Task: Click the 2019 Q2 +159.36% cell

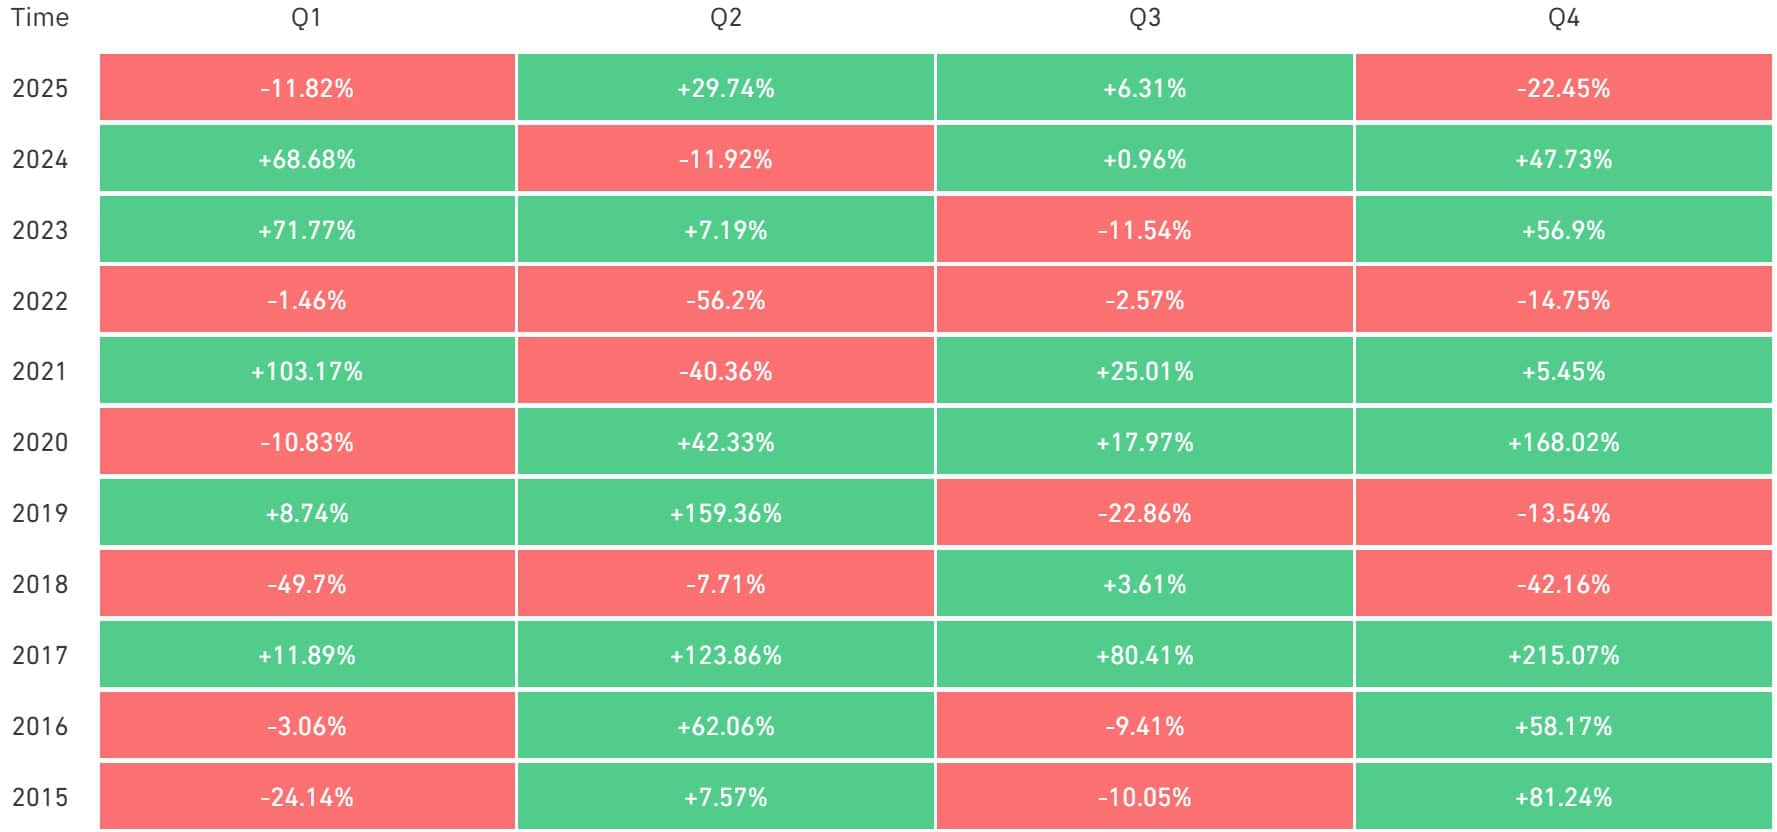Action: (x=726, y=513)
